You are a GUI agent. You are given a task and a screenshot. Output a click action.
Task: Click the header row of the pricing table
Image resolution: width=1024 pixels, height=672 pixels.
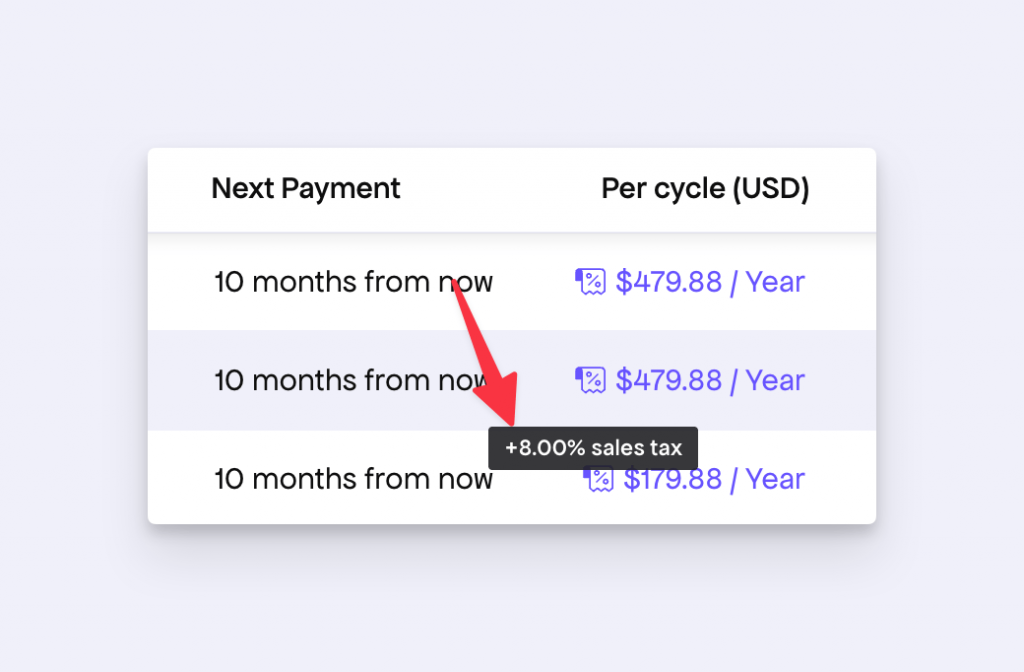tap(511, 188)
